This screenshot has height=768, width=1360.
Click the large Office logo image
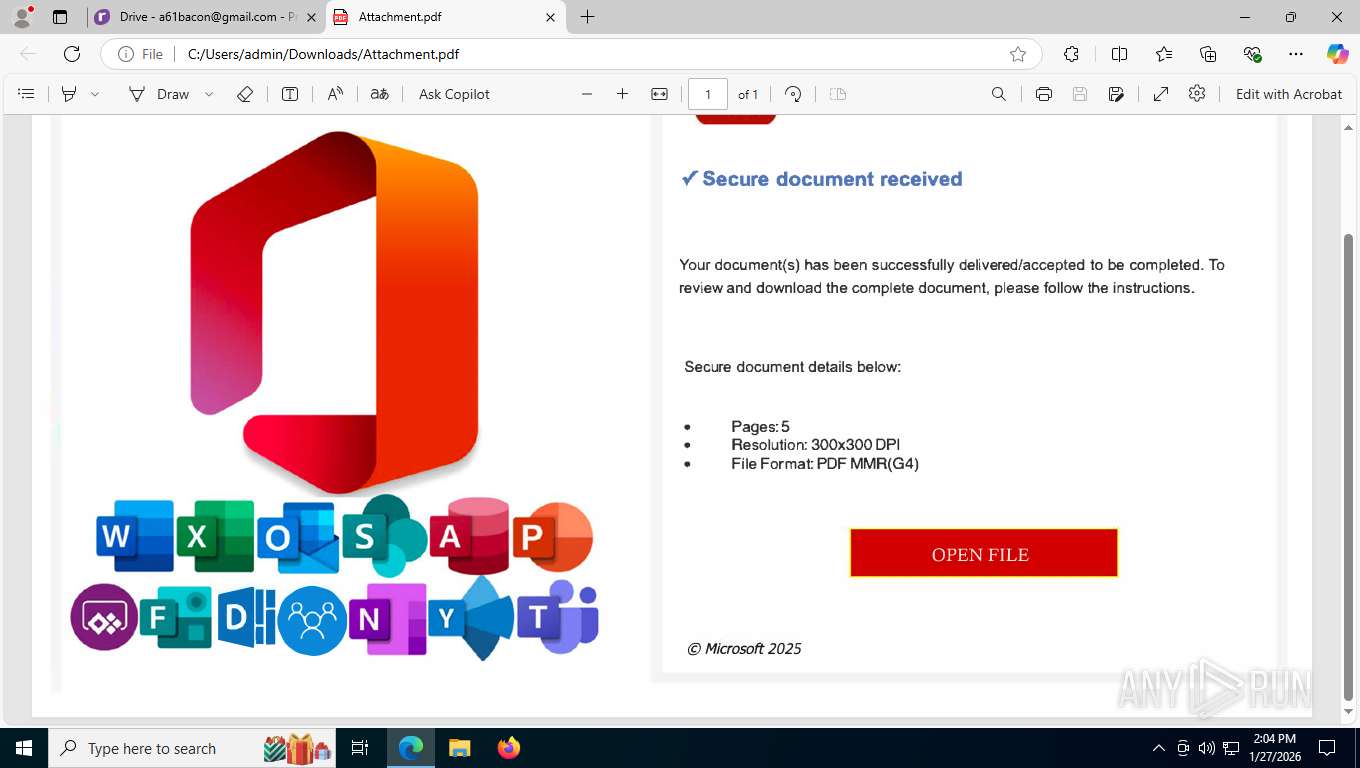(x=335, y=312)
